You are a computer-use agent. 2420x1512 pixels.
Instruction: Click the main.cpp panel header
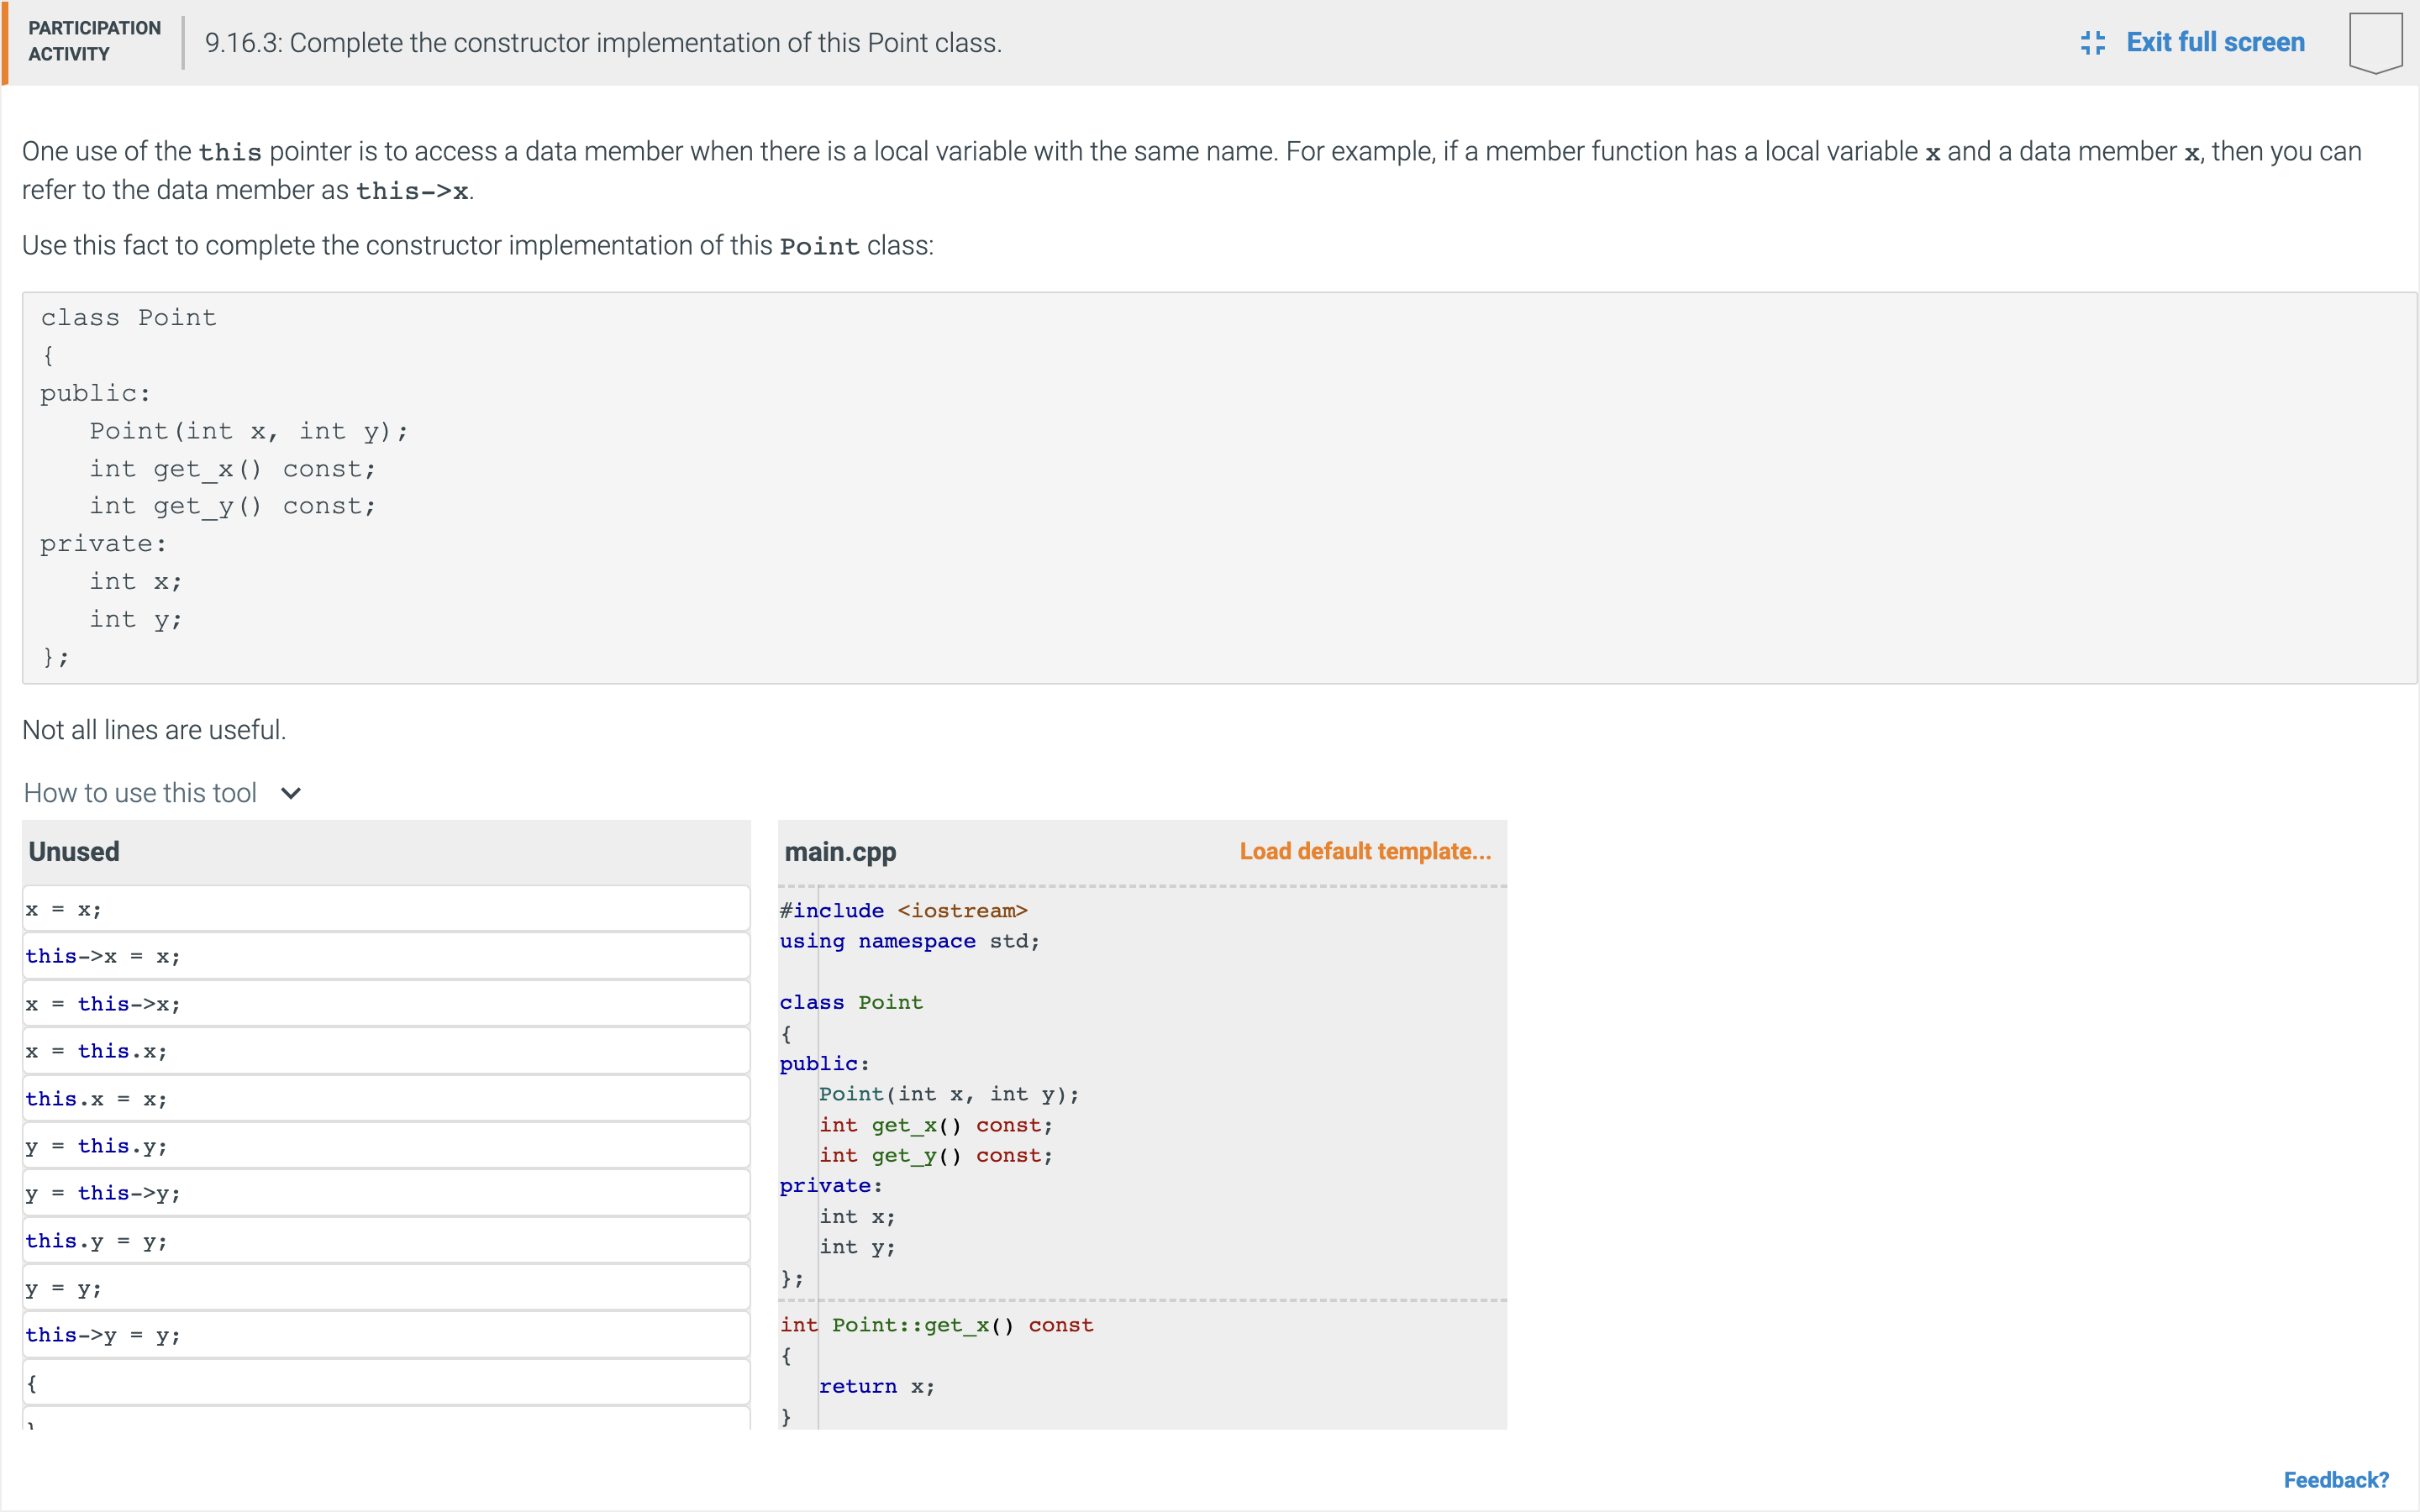(840, 852)
